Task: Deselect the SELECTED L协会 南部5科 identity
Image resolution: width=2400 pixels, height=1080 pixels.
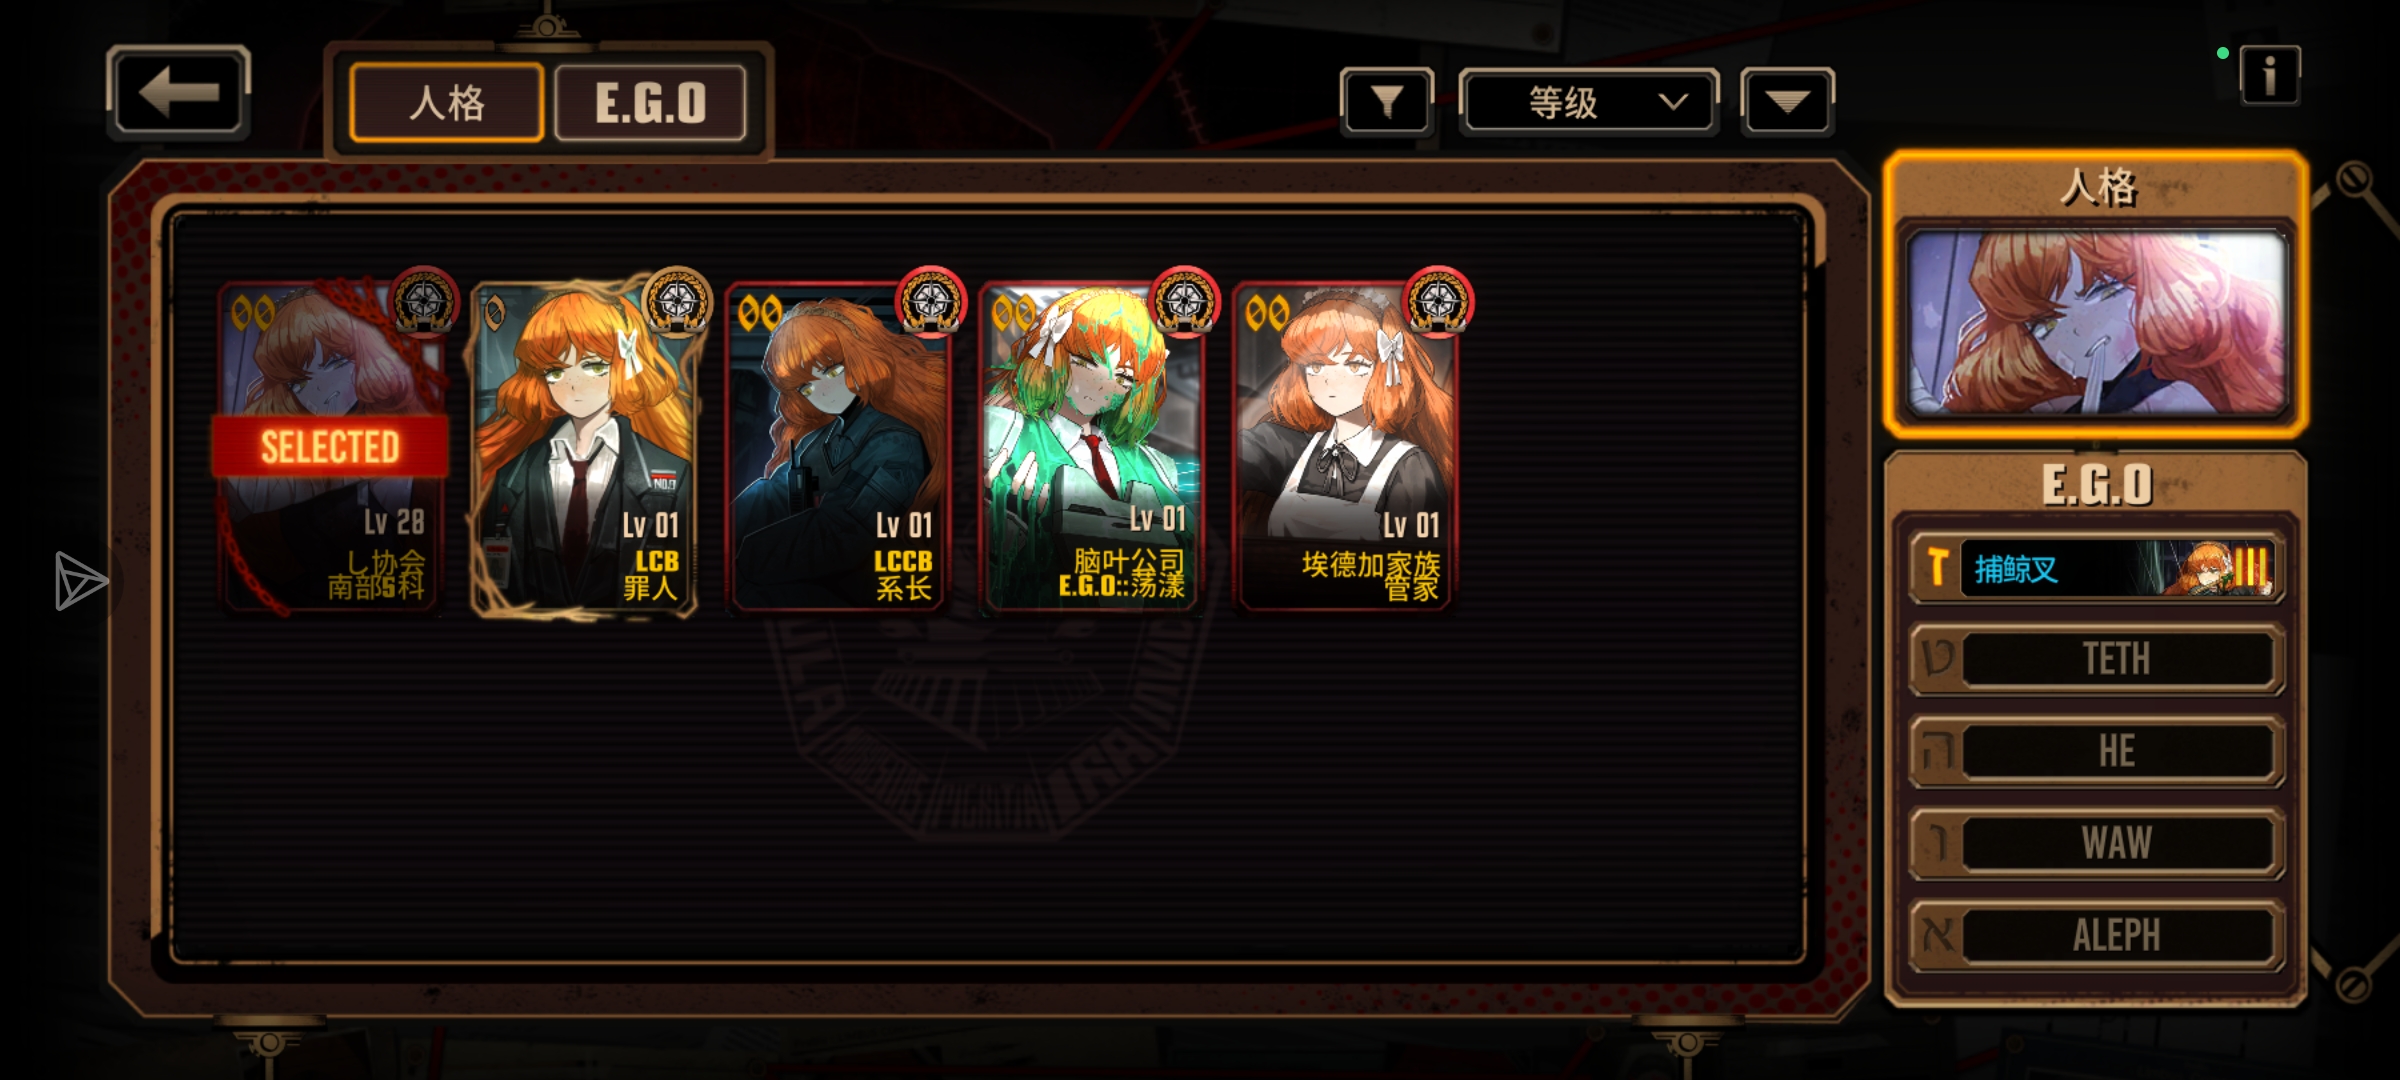Action: [331, 446]
